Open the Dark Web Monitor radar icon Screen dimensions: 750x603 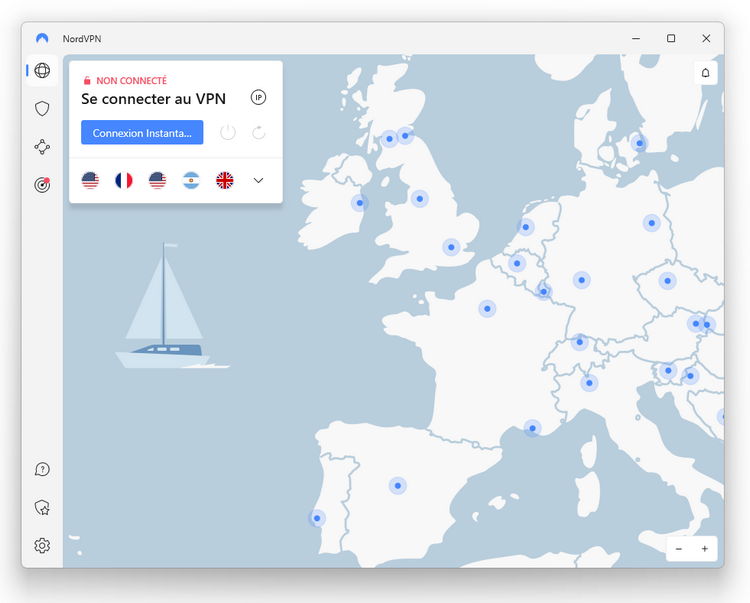42,185
